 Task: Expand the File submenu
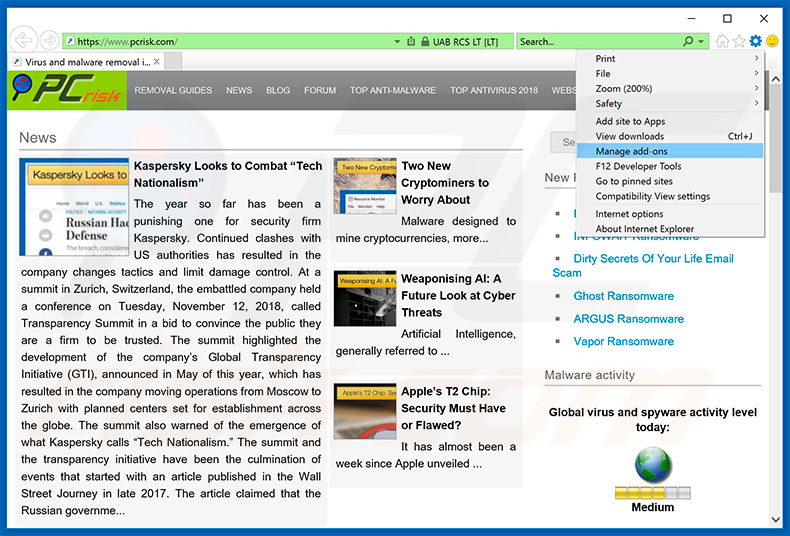coord(670,74)
